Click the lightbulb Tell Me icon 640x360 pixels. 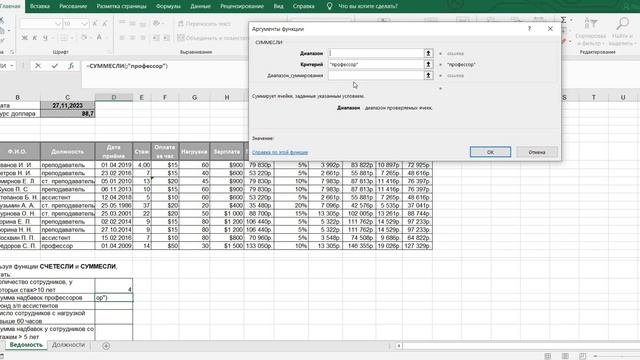tap(329, 6)
